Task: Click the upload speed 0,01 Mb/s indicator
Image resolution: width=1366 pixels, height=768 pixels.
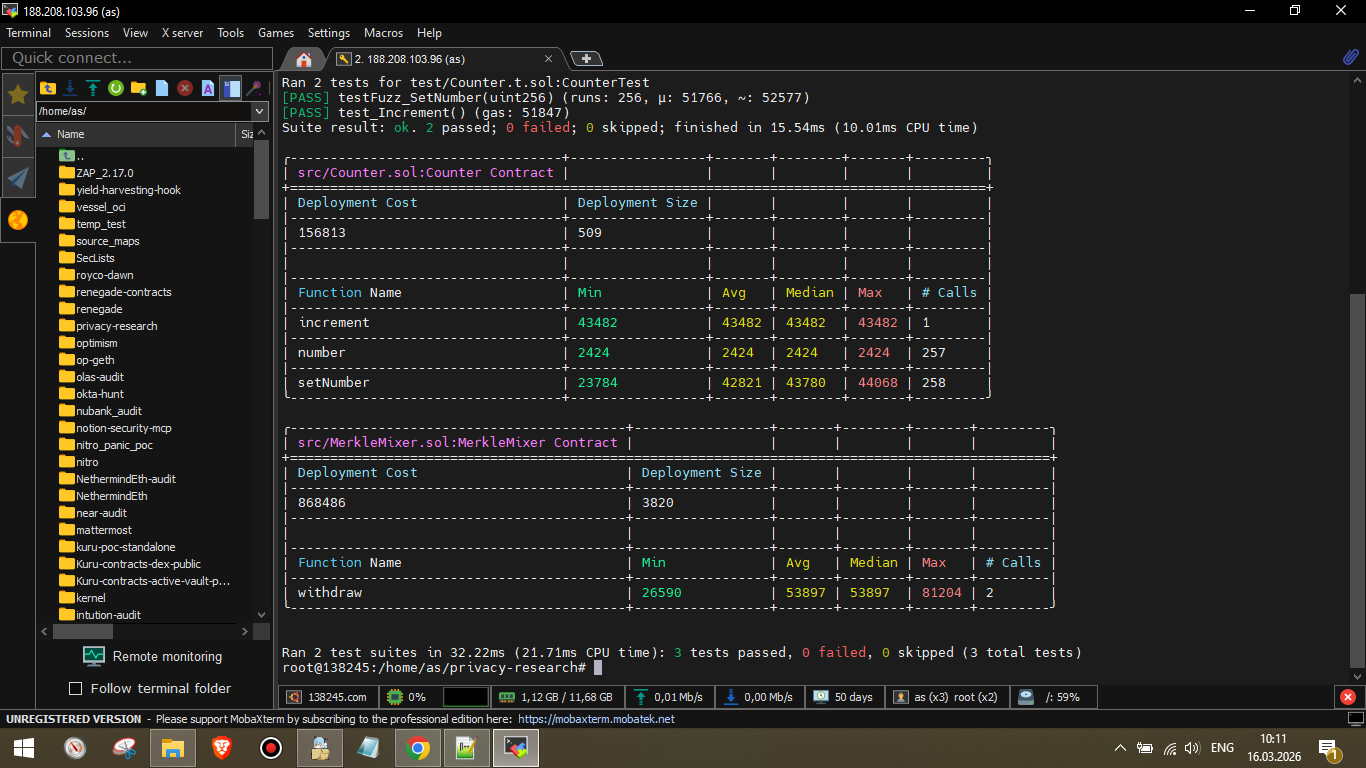Action: click(669, 697)
